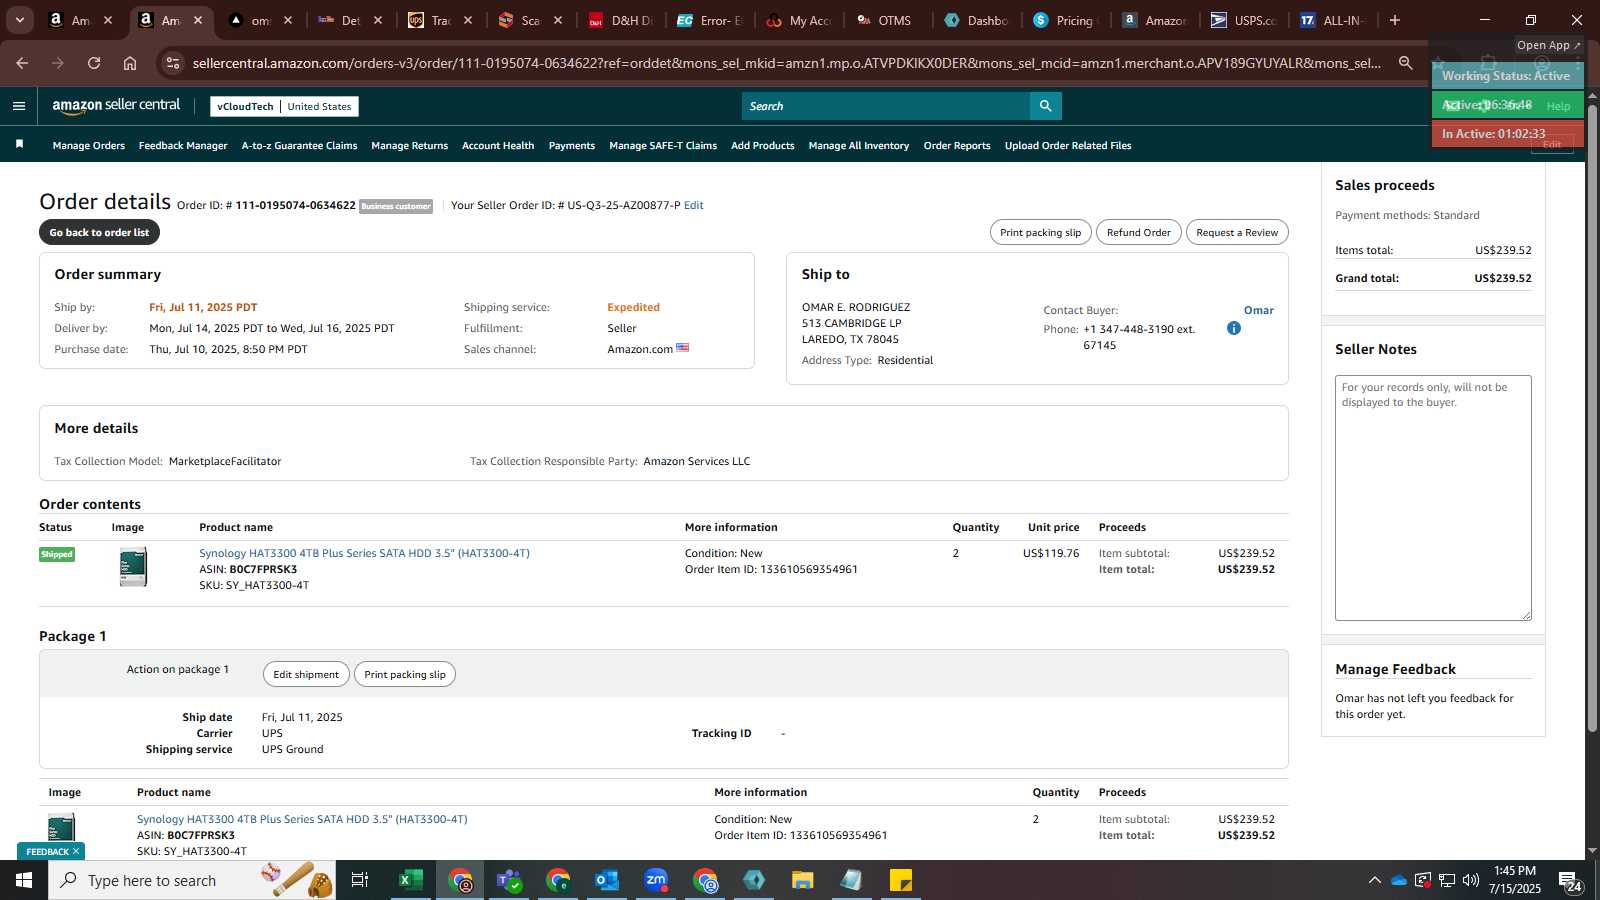Open Outlook from the taskbar
The width and height of the screenshot is (1600, 900).
tap(607, 880)
